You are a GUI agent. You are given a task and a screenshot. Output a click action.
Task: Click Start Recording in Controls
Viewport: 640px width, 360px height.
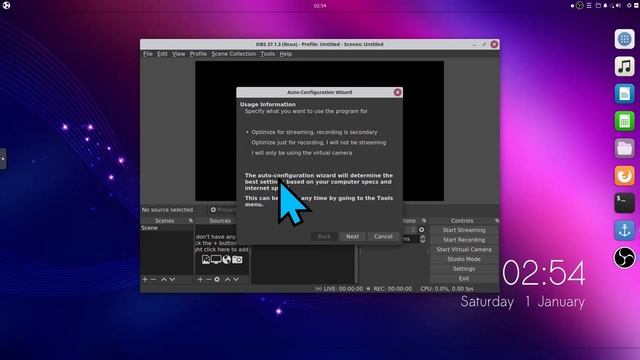(x=464, y=240)
